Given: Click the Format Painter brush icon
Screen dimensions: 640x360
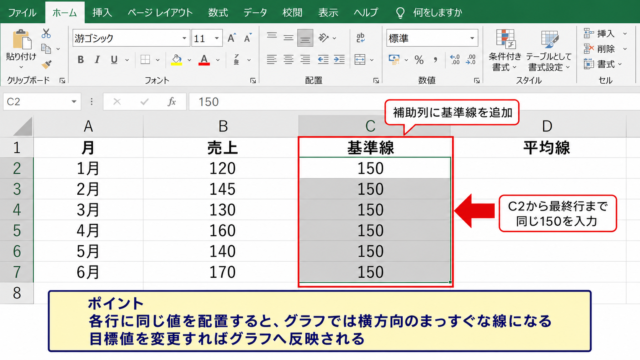Looking at the screenshot, I should (47, 64).
